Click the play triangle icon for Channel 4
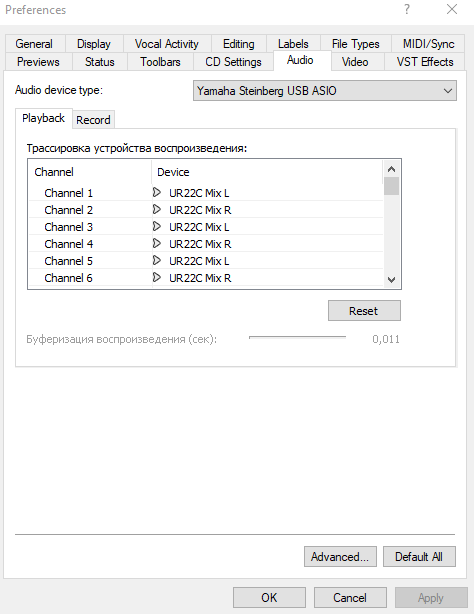Image resolution: width=474 pixels, height=614 pixels. tap(157, 244)
